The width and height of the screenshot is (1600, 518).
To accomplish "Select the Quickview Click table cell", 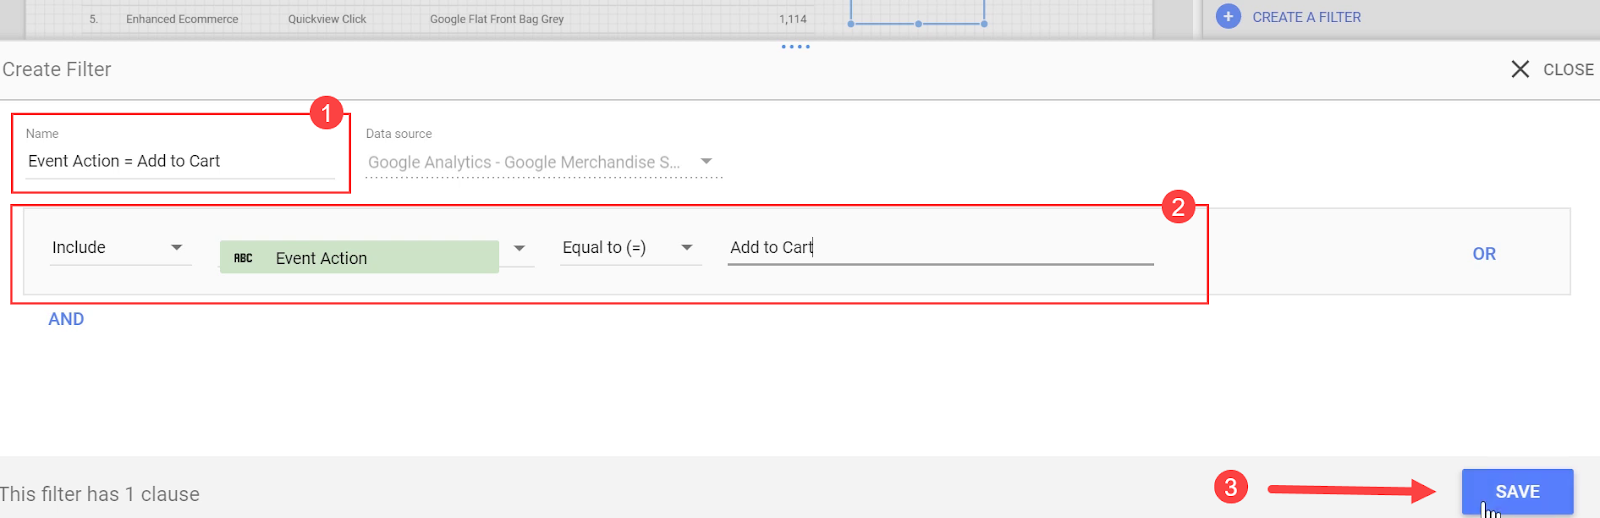I will (x=327, y=19).
